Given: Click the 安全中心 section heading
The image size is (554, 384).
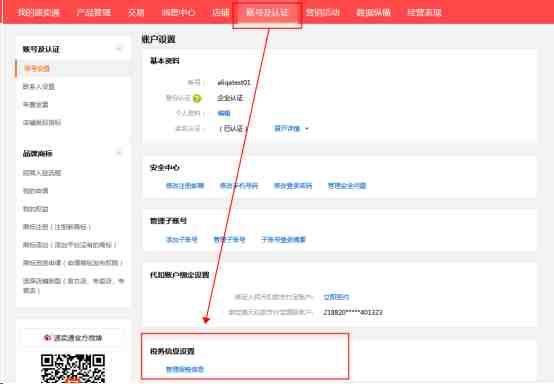Looking at the screenshot, I should click(x=165, y=167).
